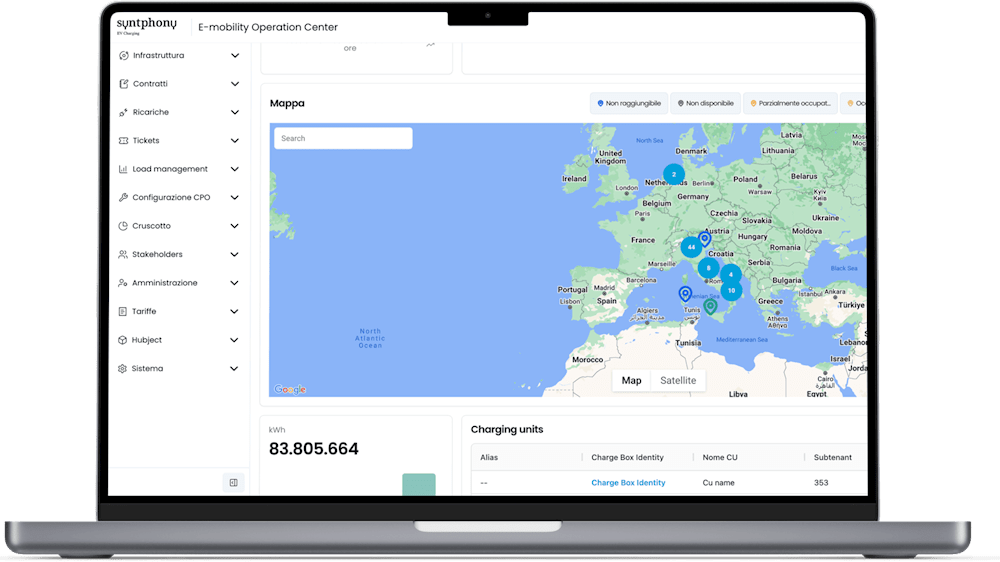Viewport: 1000px width, 562px height.
Task: Click the cluster marker labeled 44
Action: (x=691, y=247)
